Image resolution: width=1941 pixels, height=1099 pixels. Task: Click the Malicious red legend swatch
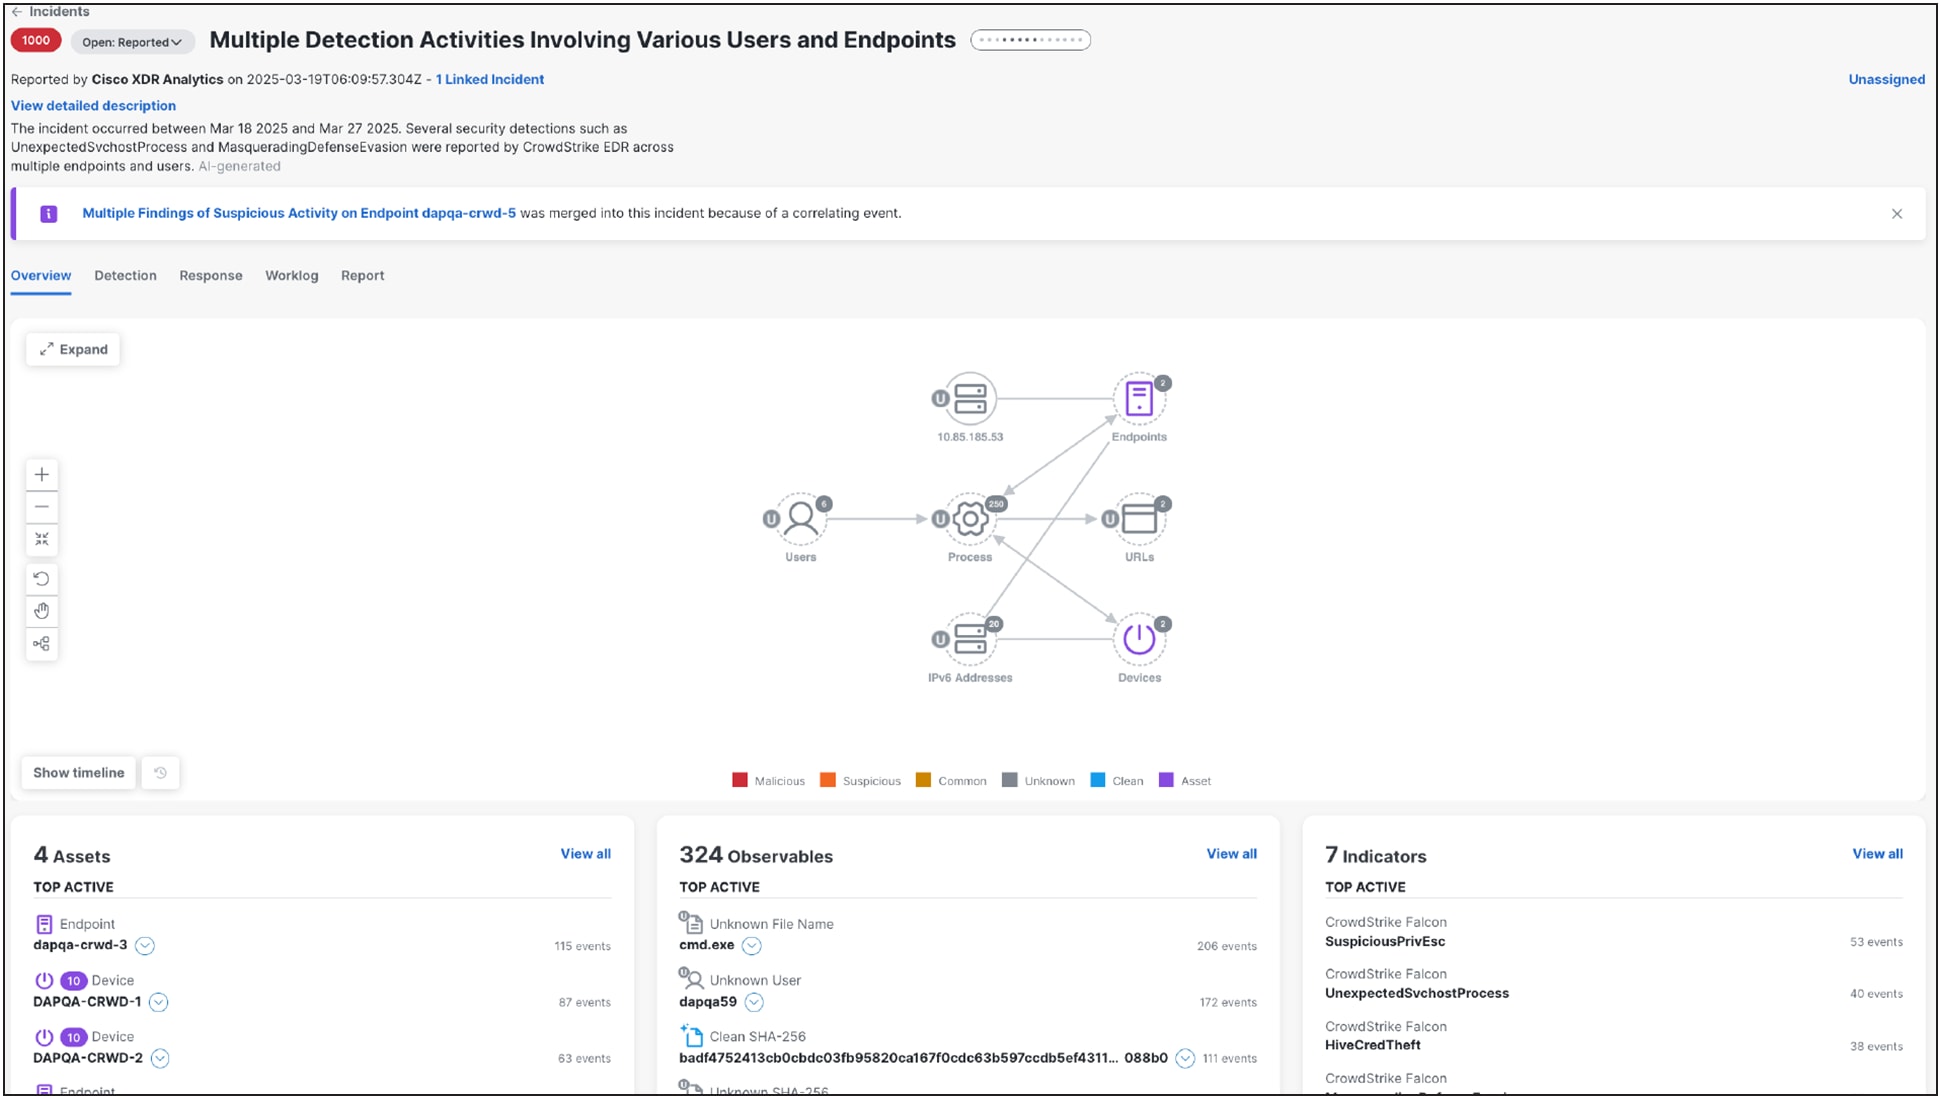[x=740, y=780]
